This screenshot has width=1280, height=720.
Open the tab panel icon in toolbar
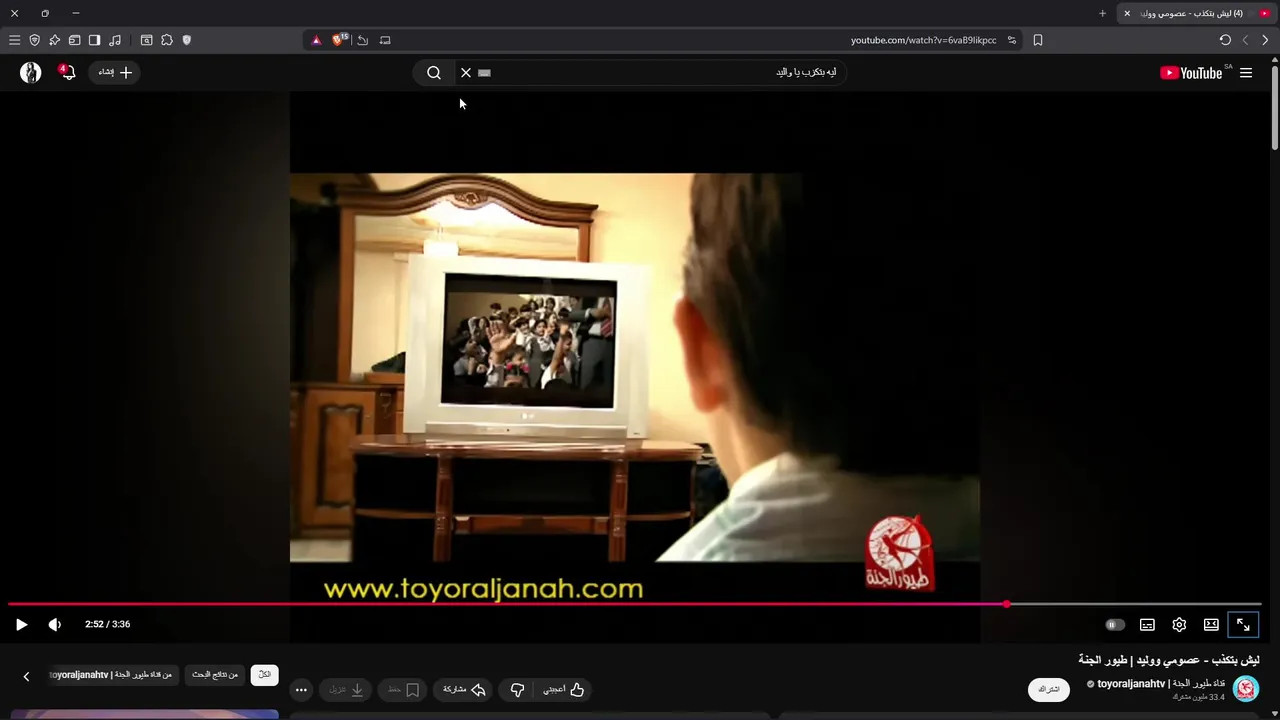click(74, 40)
